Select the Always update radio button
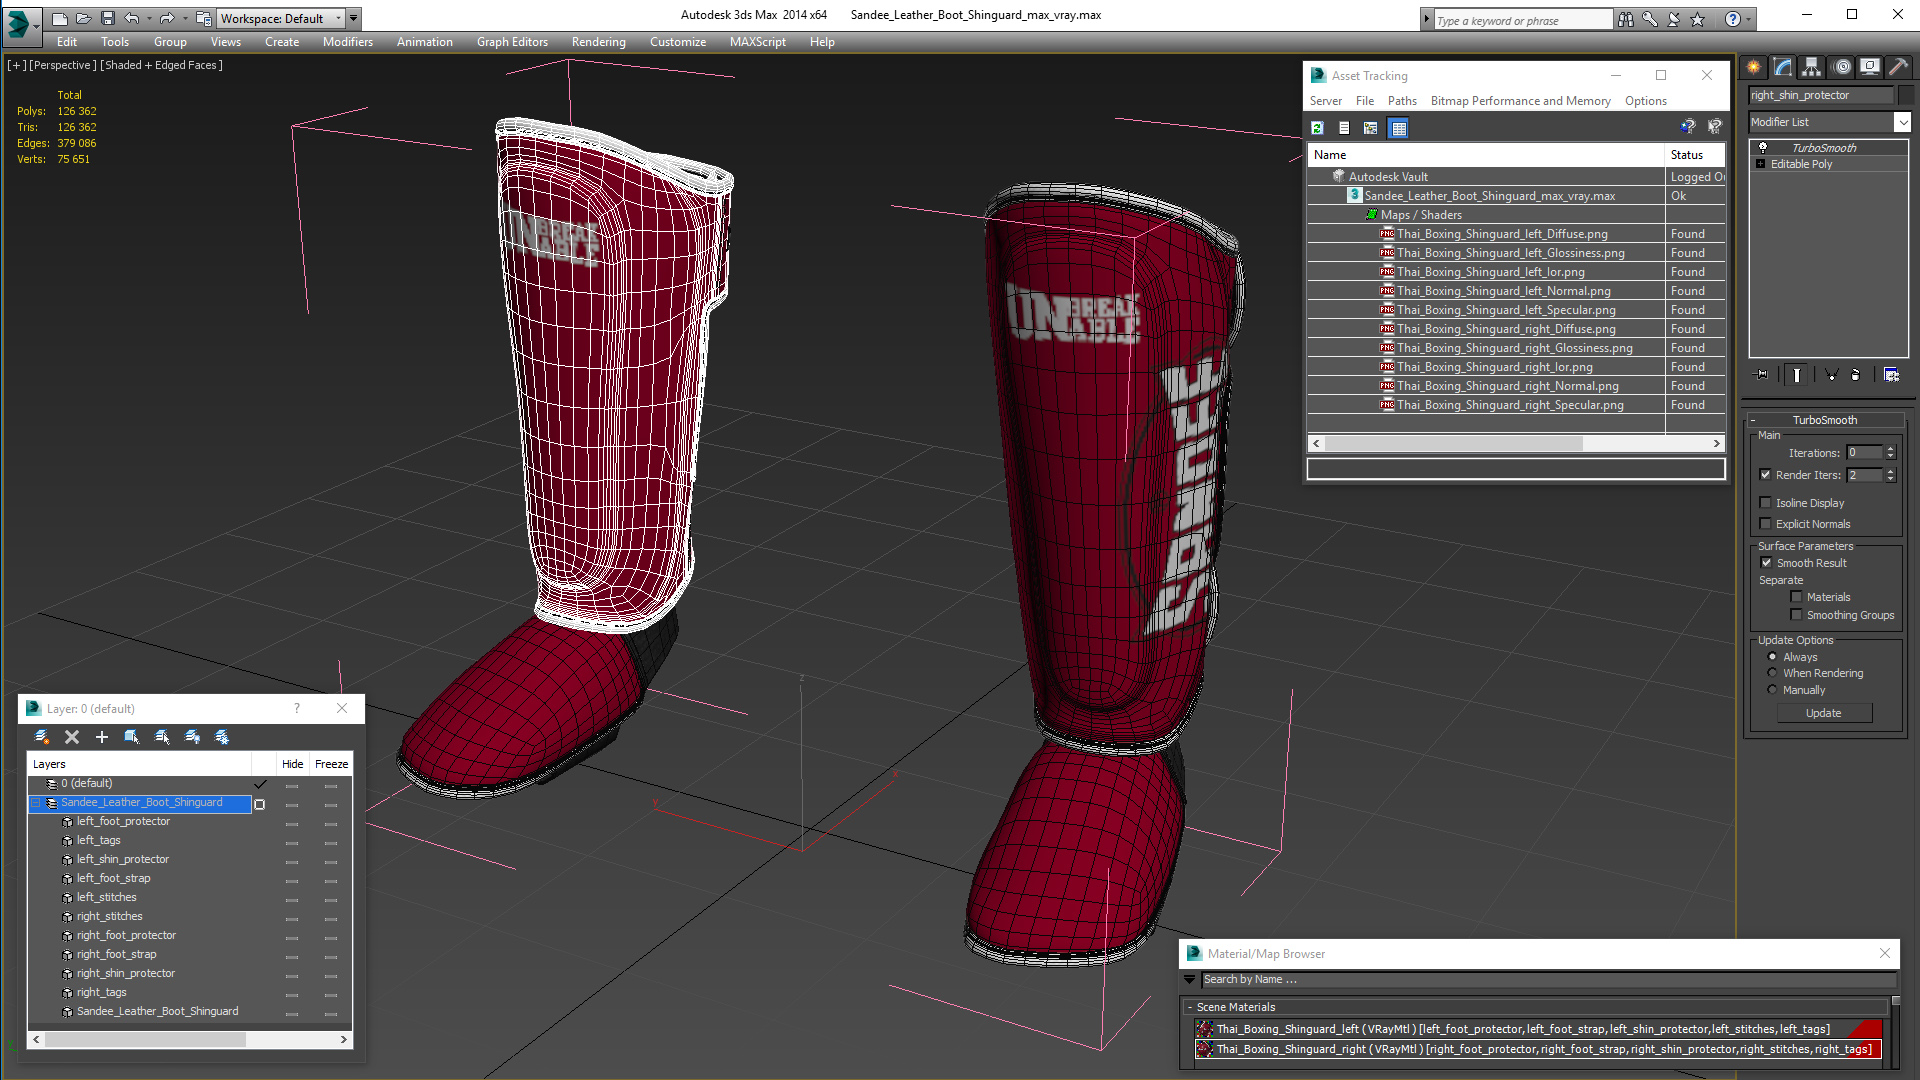 (x=1772, y=657)
